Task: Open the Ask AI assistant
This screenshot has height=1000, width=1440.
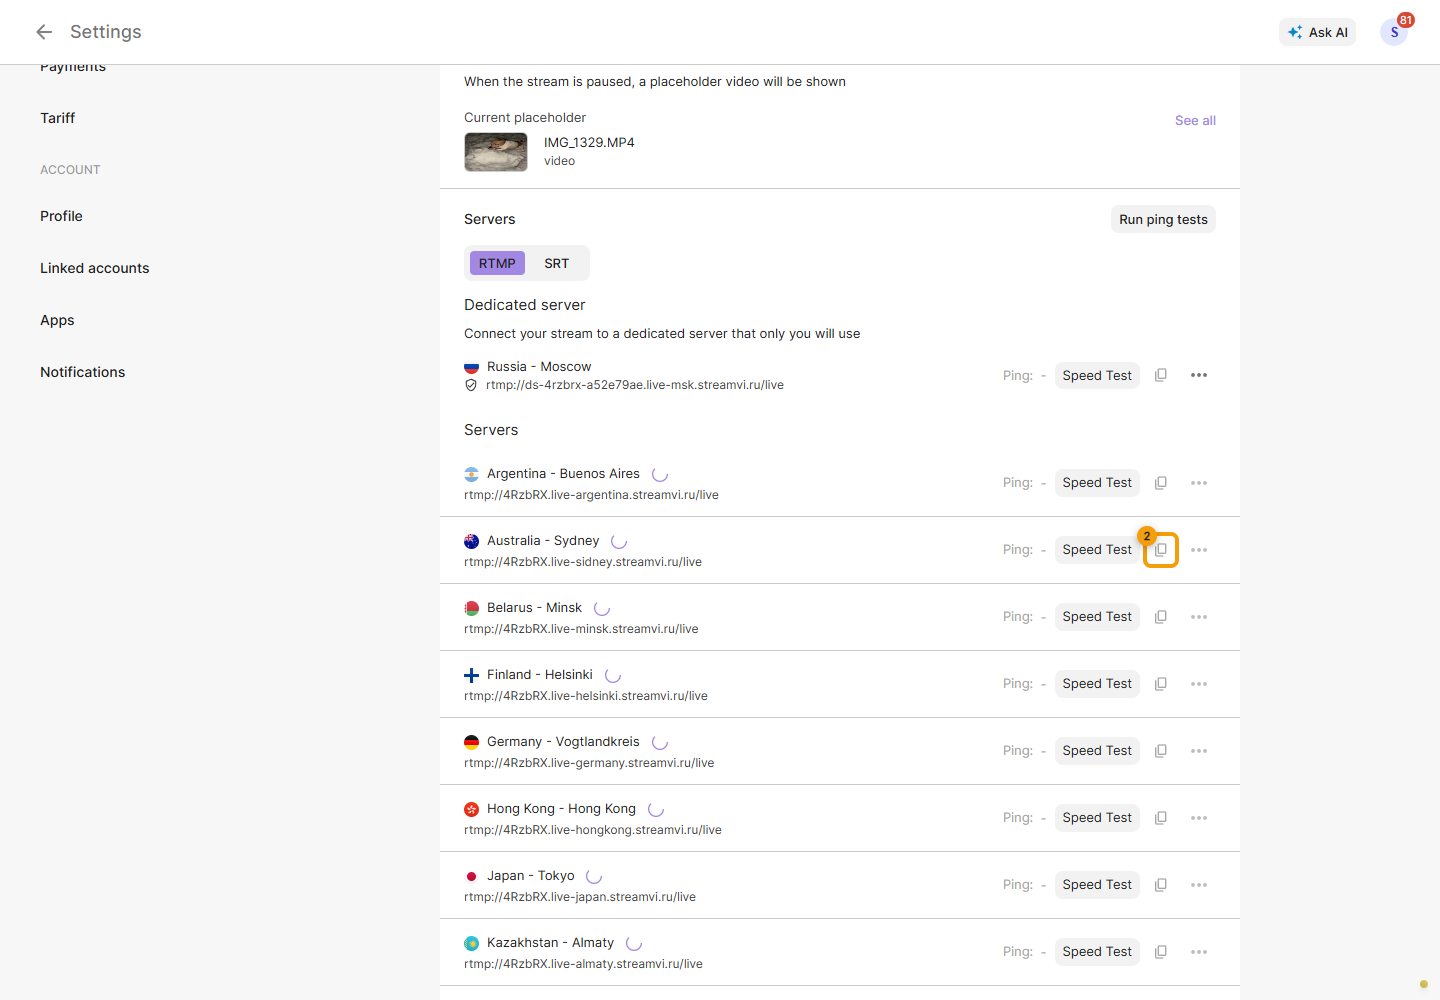Action: coord(1317,32)
